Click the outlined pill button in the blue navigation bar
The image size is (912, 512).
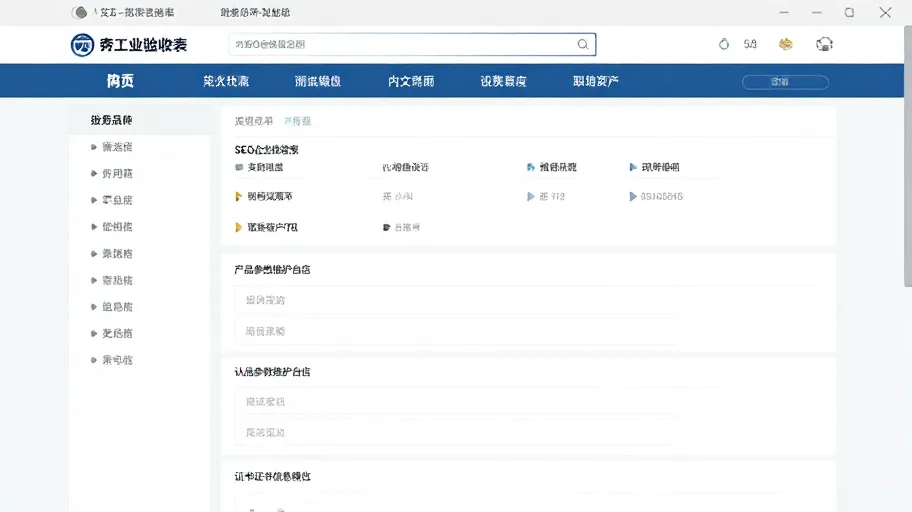[x=785, y=82]
